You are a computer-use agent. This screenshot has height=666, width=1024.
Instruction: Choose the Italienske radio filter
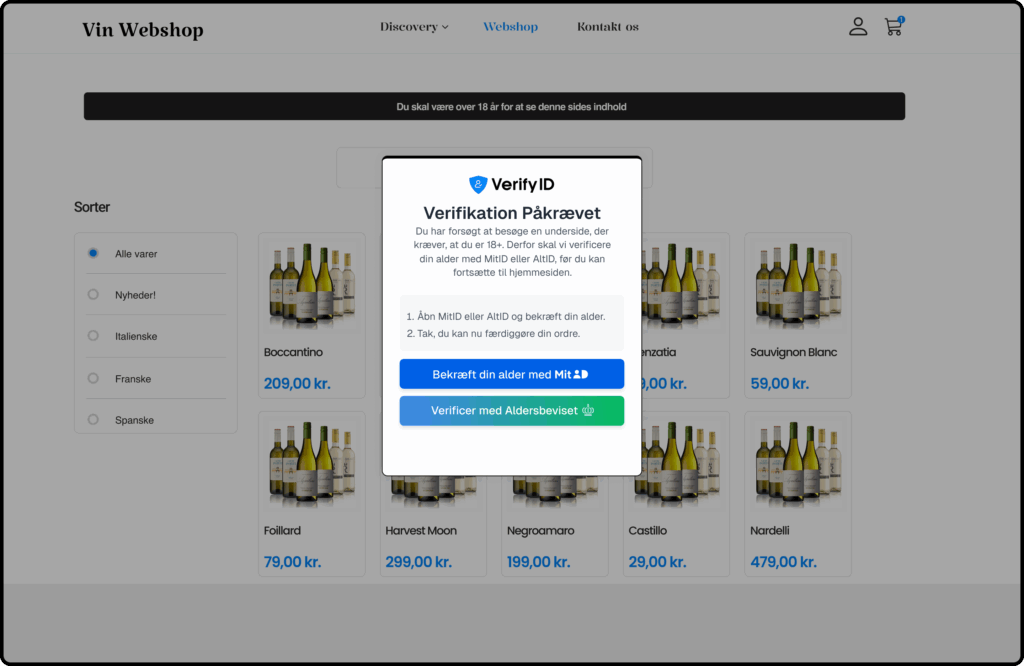pos(93,336)
